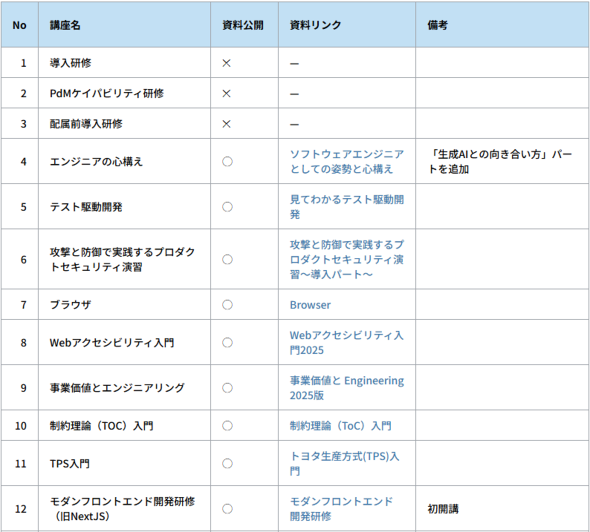
Task: Click the × mark in the PdMケイパビリティ研修 row
Action: coord(227,94)
